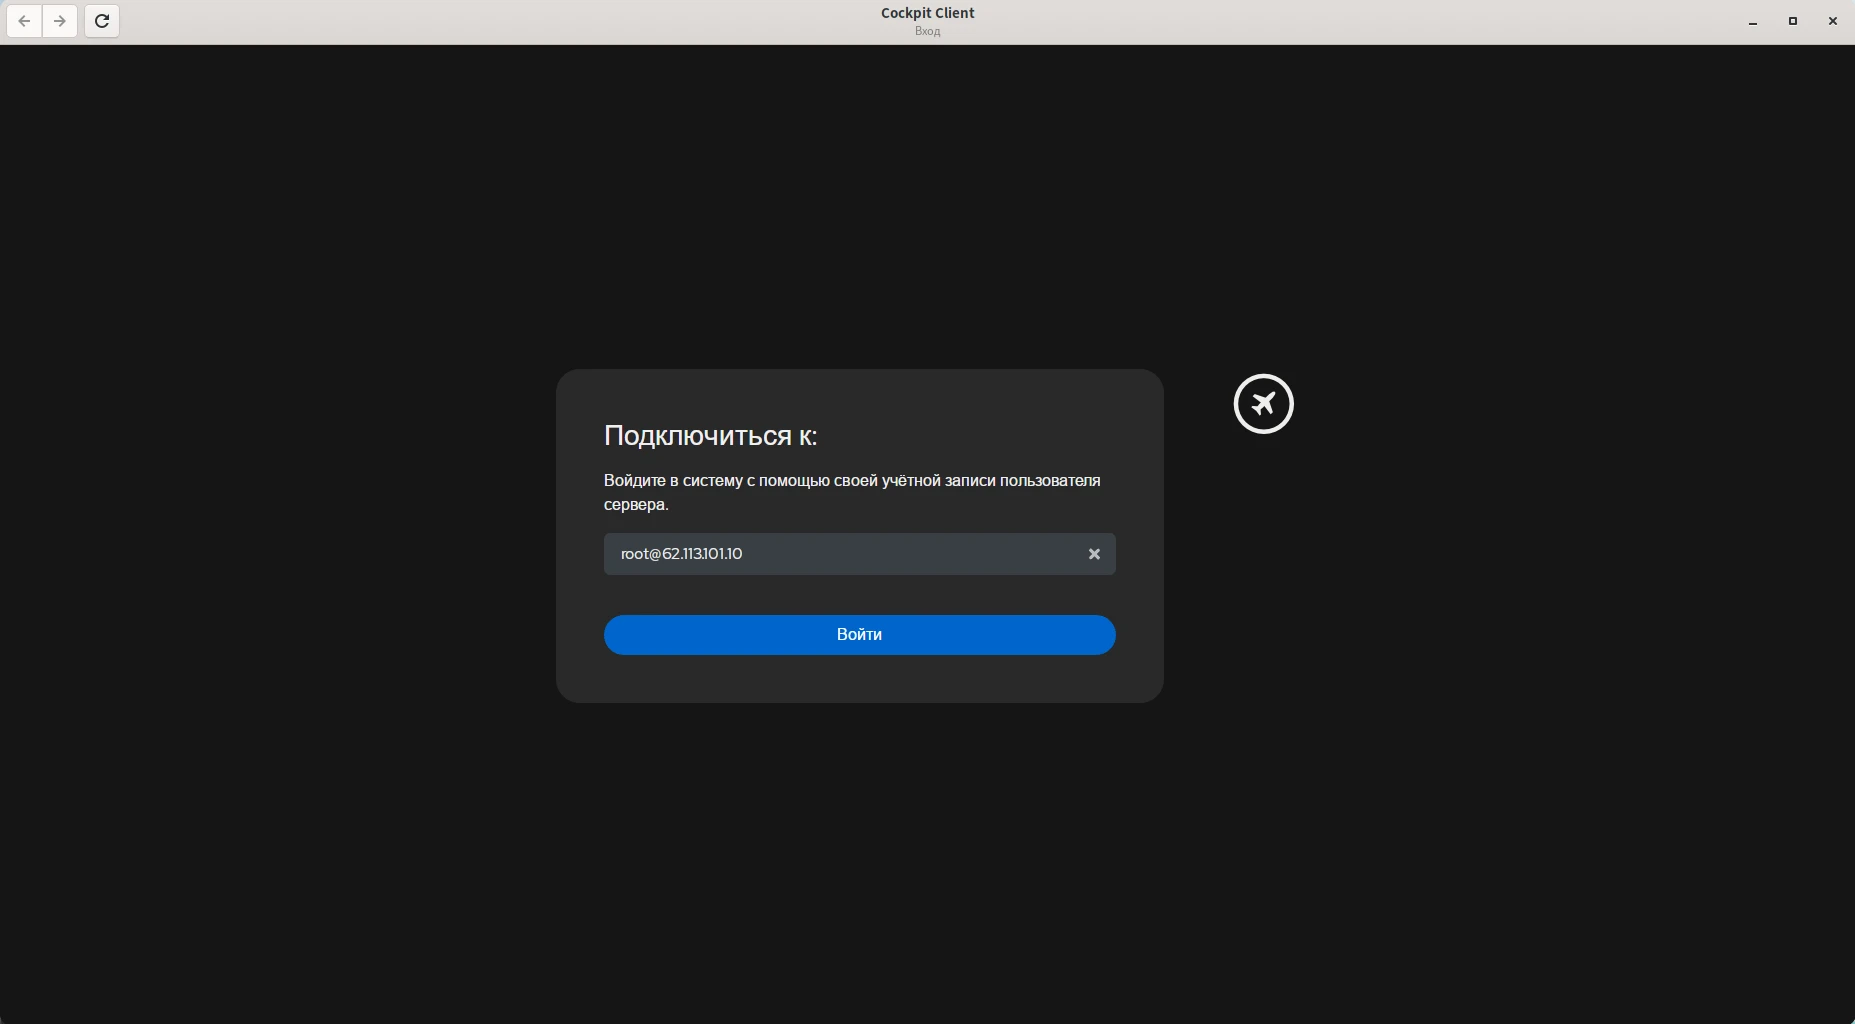Minimize the Cockpit Client window
Viewport: 1855px width, 1024px height.
point(1753,21)
